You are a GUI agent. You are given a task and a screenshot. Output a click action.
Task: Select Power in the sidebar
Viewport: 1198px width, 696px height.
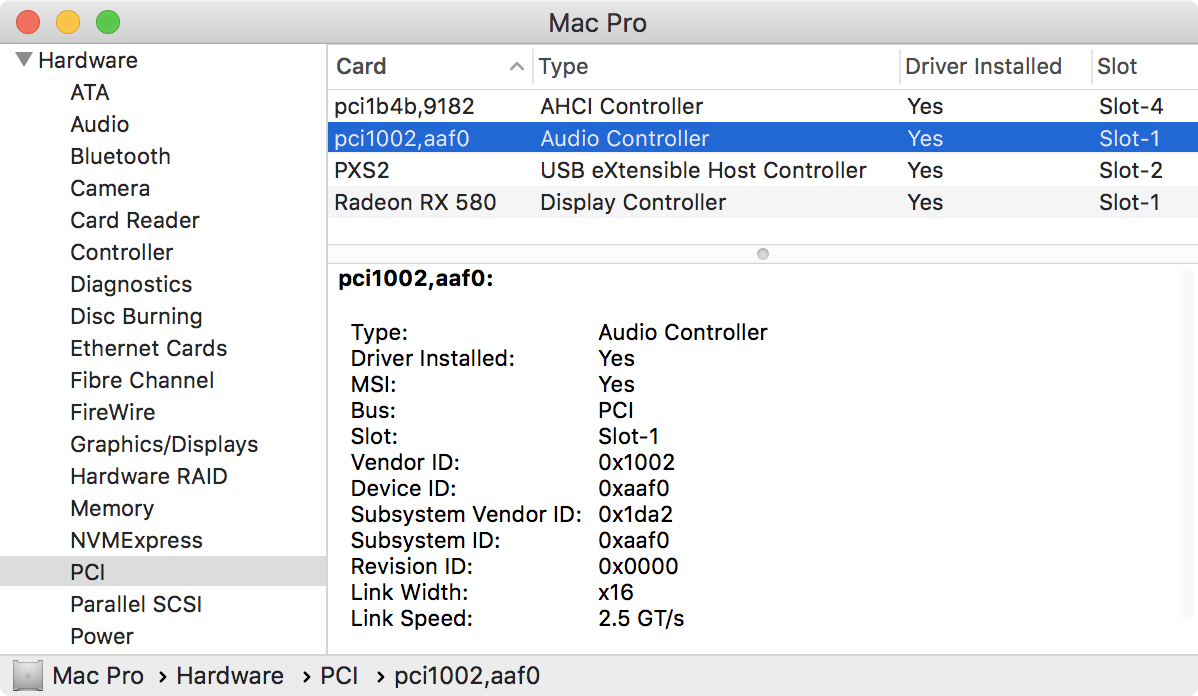pyautogui.click(x=102, y=636)
